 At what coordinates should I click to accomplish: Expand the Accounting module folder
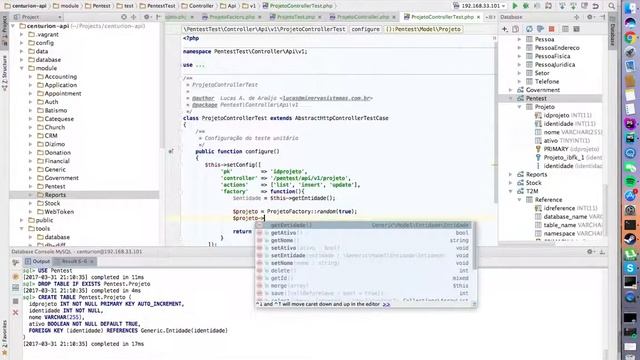[x=31, y=77]
